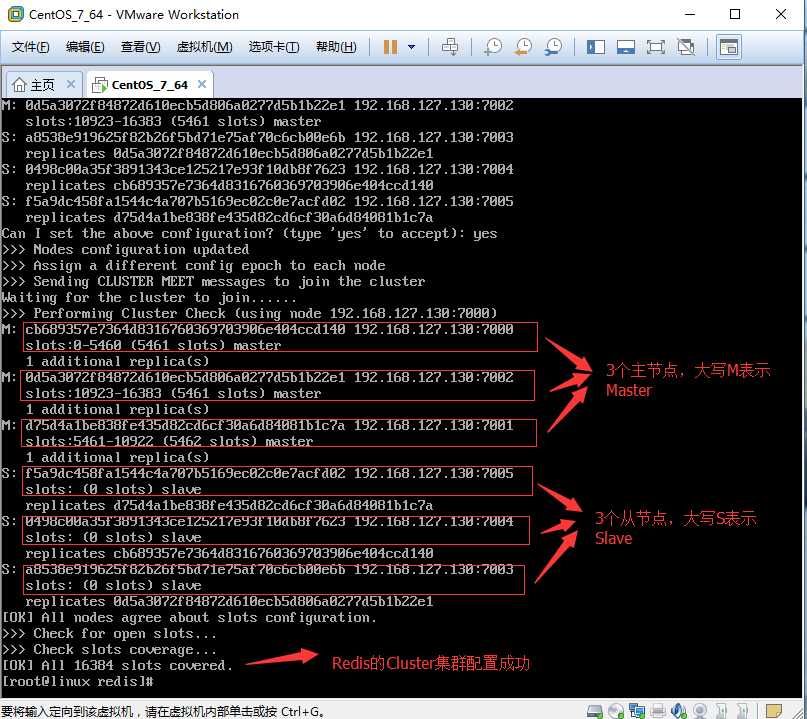Click '>>> Nodes configuration updated' line
The image size is (807, 719).
pyautogui.click(x=125, y=250)
